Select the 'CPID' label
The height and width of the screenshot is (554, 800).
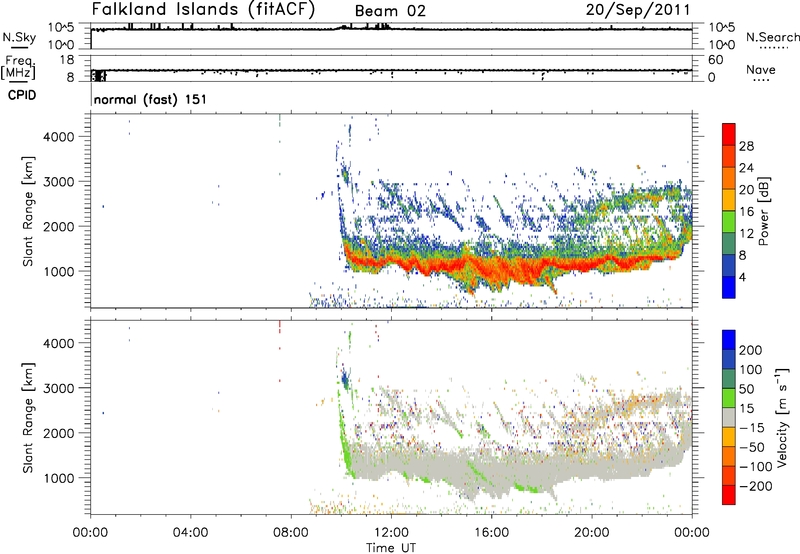coord(22,95)
